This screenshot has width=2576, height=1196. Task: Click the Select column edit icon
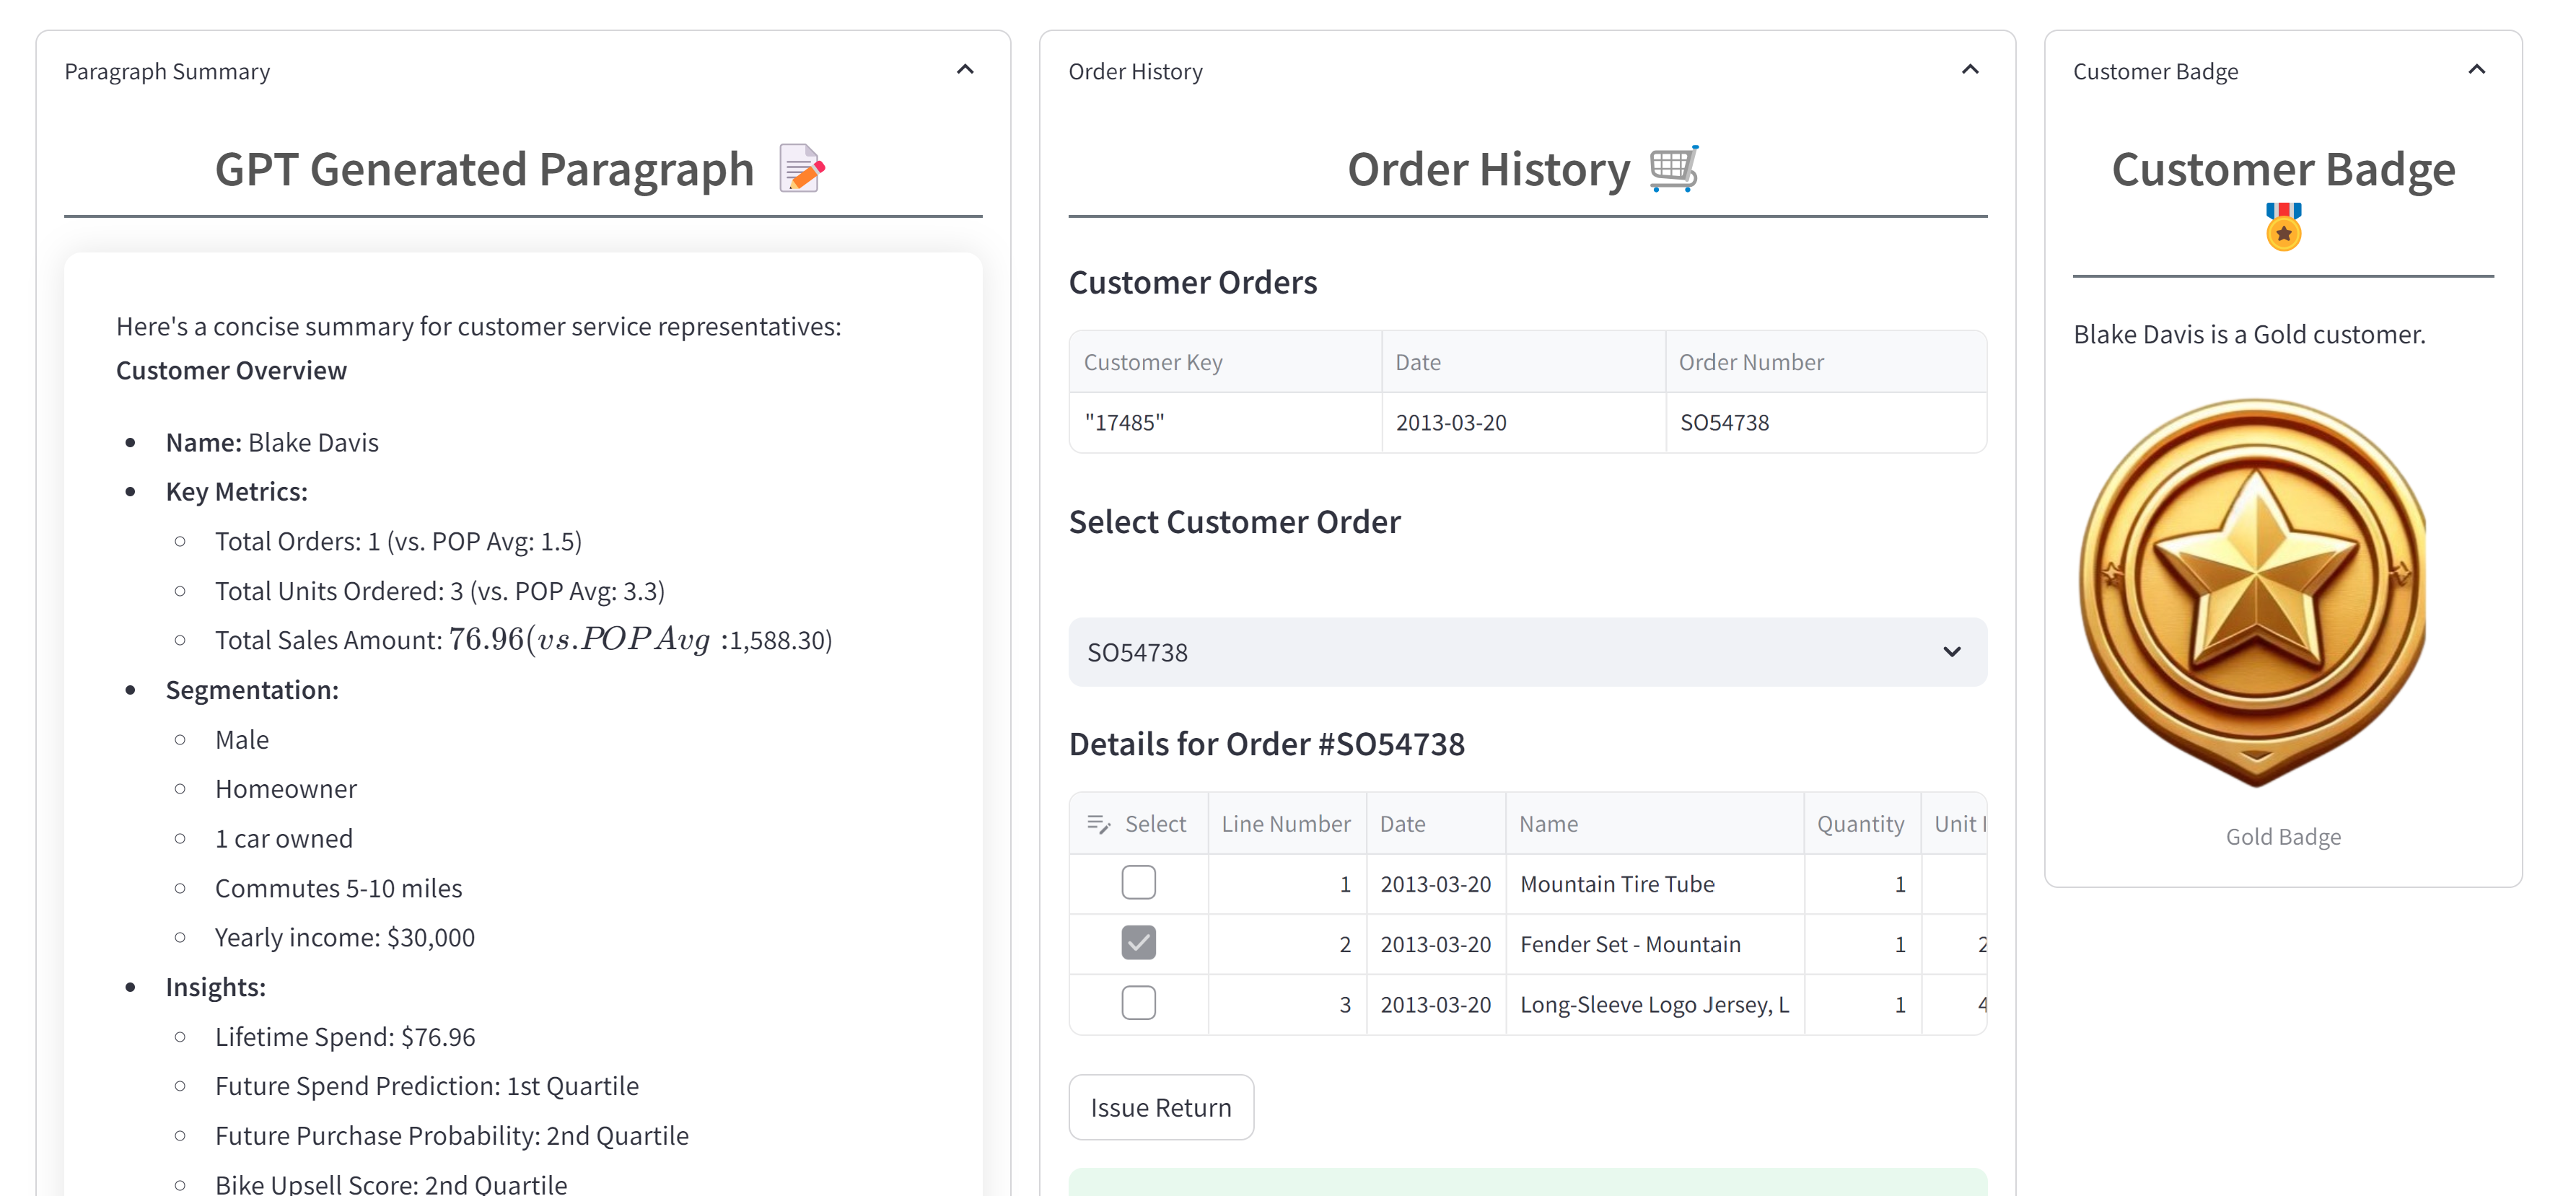coord(1098,824)
